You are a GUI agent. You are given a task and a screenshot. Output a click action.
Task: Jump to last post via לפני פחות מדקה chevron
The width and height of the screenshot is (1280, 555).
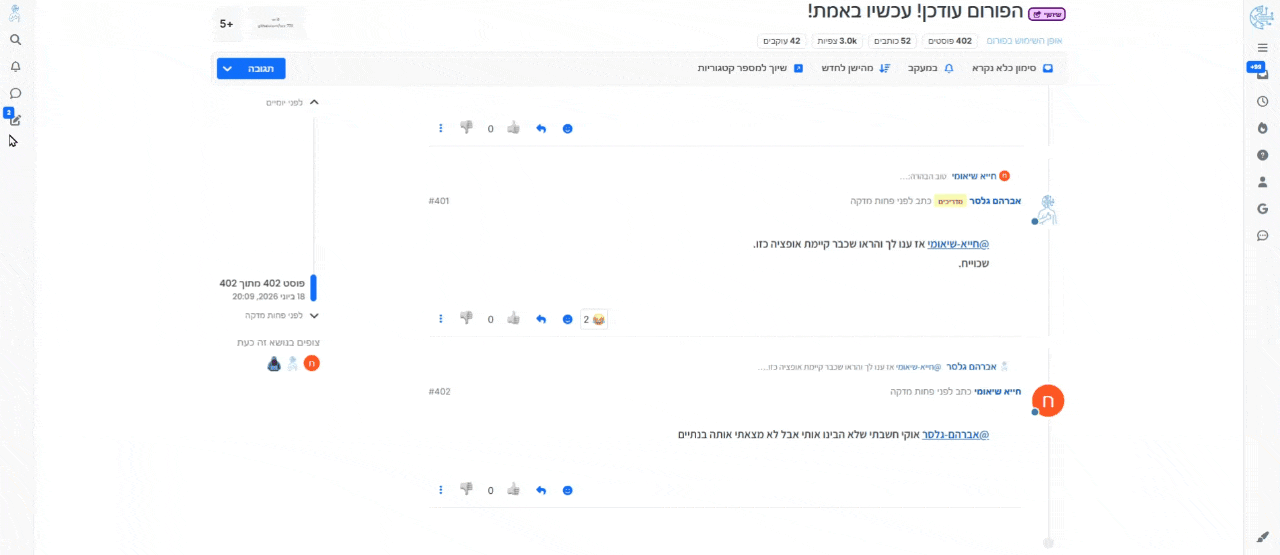(314, 315)
